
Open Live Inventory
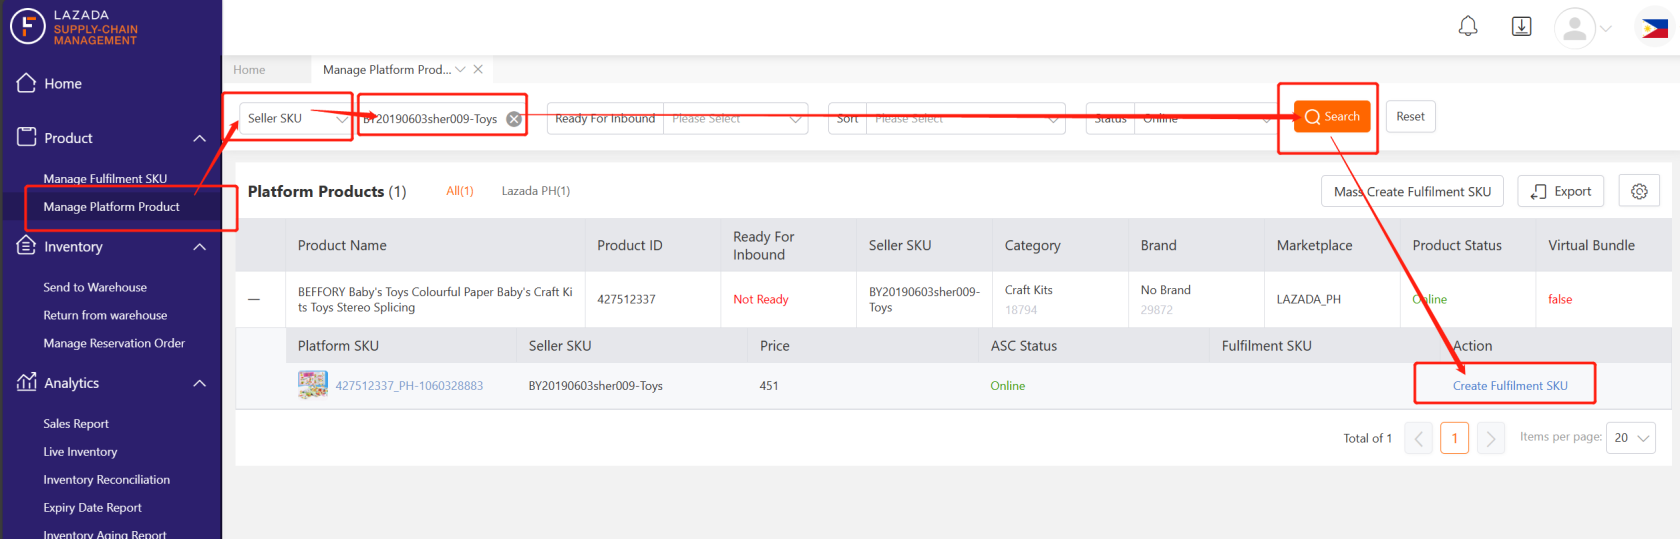[x=80, y=452]
